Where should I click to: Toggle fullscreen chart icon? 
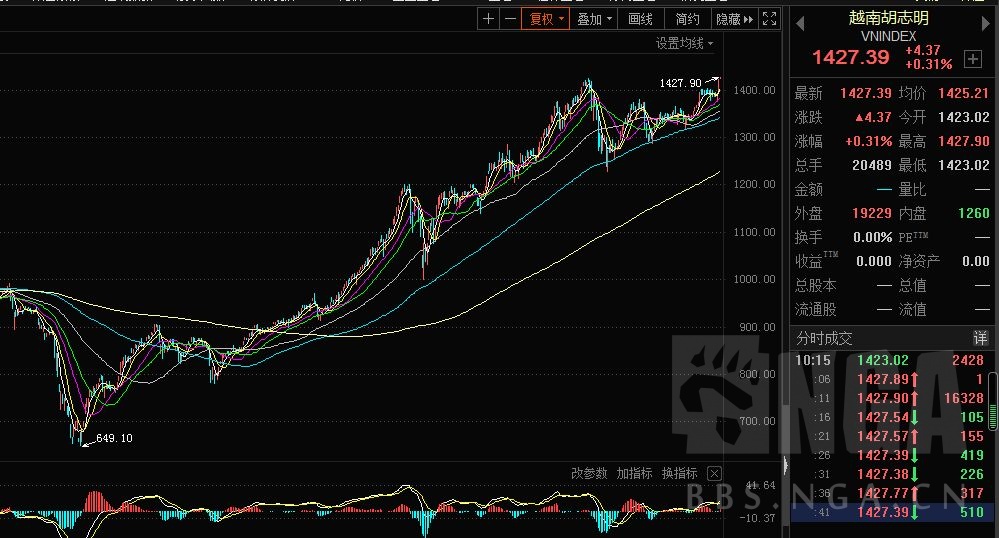point(769,19)
